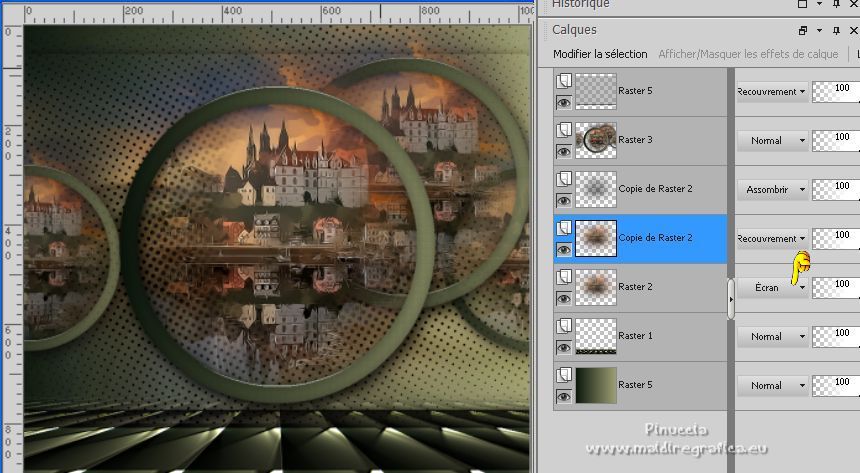This screenshot has height=473, width=860.
Task: Hide the Raster 1 layer
Action: click(564, 347)
